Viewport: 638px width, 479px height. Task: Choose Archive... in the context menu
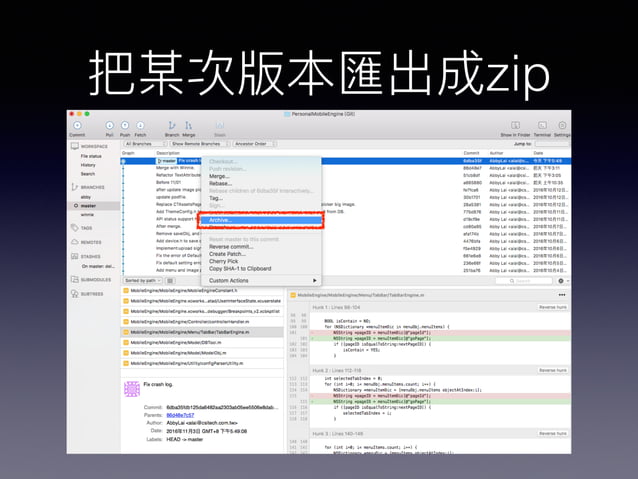(261, 220)
